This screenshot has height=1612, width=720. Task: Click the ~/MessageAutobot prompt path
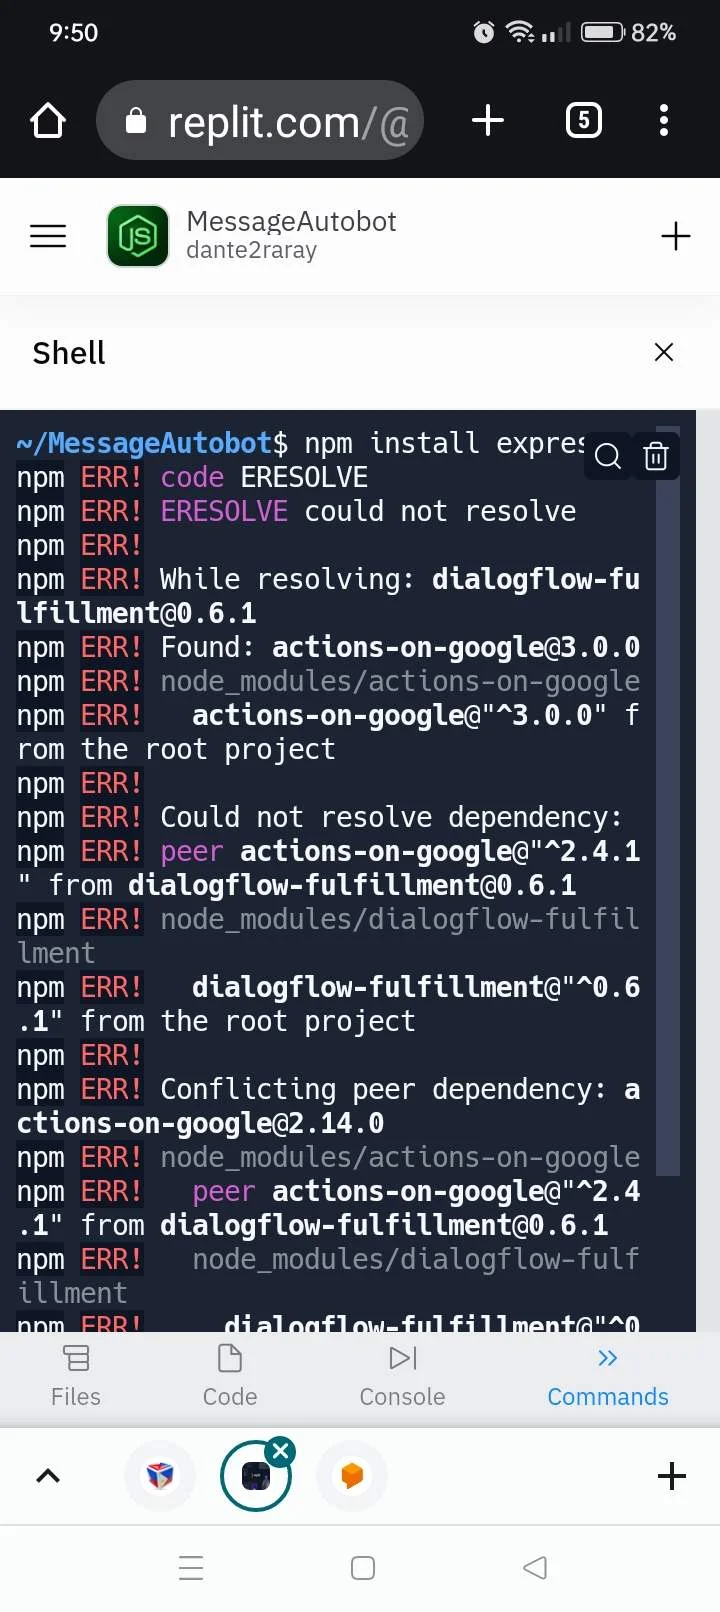[144, 443]
